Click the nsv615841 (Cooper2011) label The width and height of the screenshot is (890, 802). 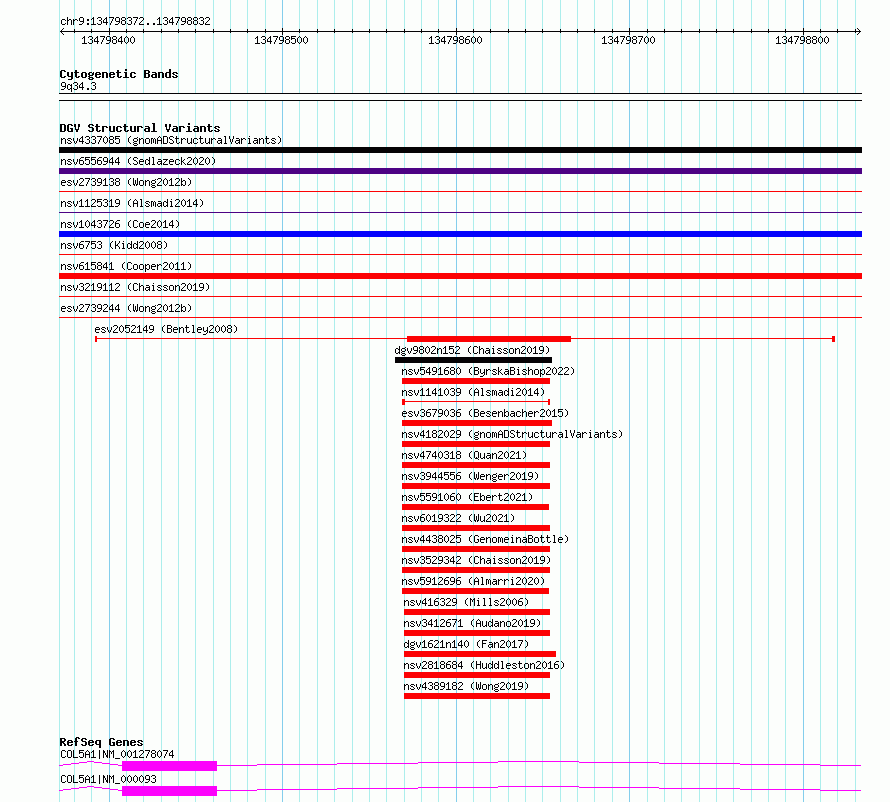point(126,266)
